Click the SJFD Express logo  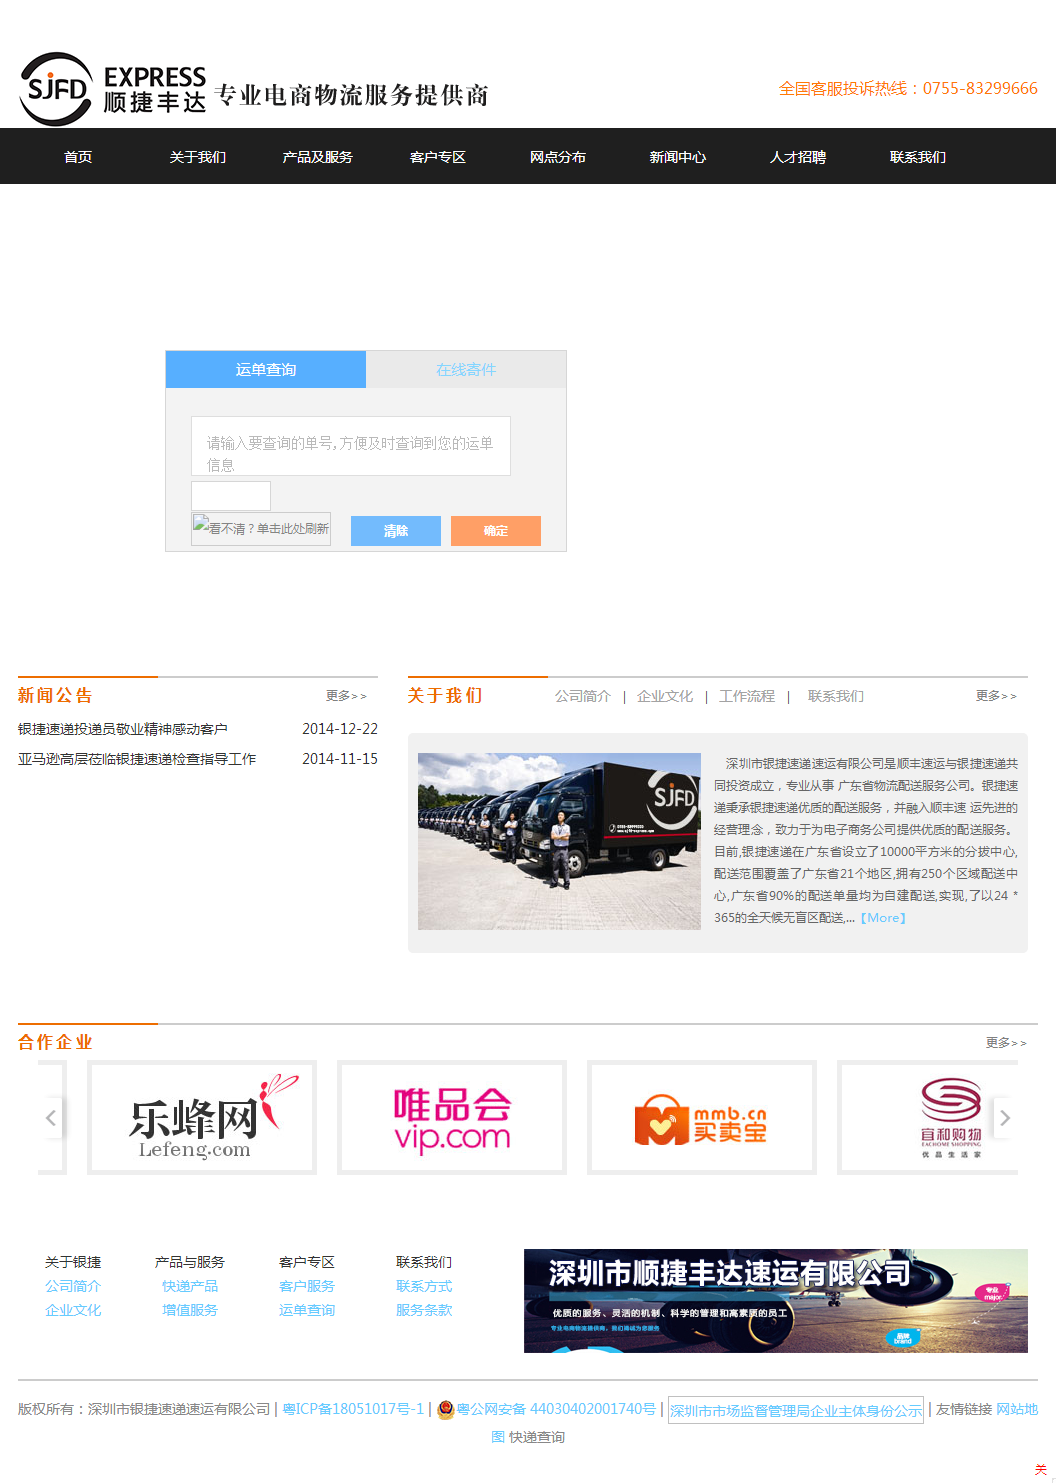113,89
